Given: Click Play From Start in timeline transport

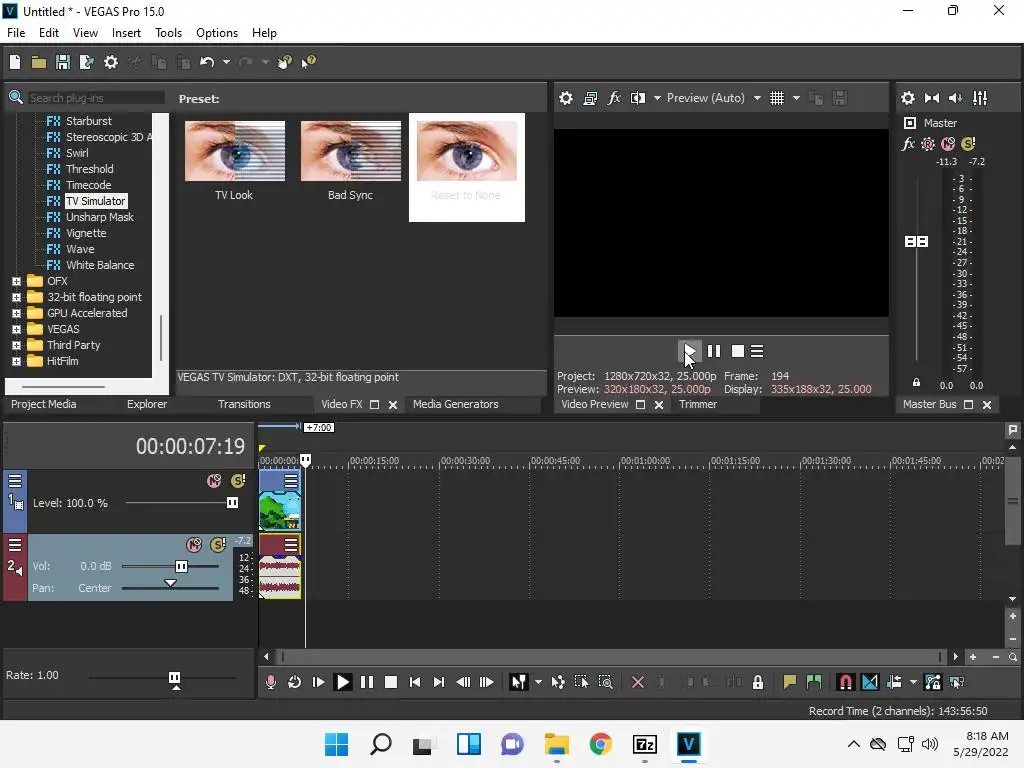Looking at the screenshot, I should tap(319, 682).
